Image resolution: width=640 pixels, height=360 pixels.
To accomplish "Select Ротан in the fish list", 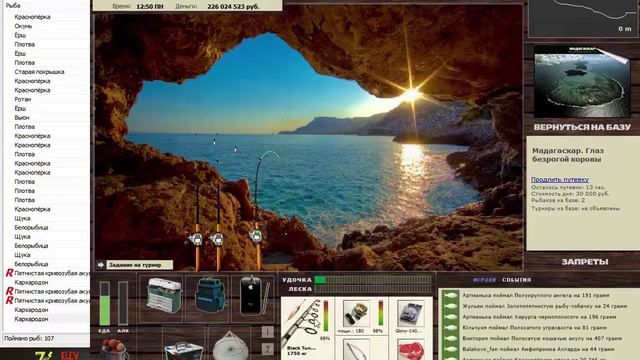I will pos(22,99).
